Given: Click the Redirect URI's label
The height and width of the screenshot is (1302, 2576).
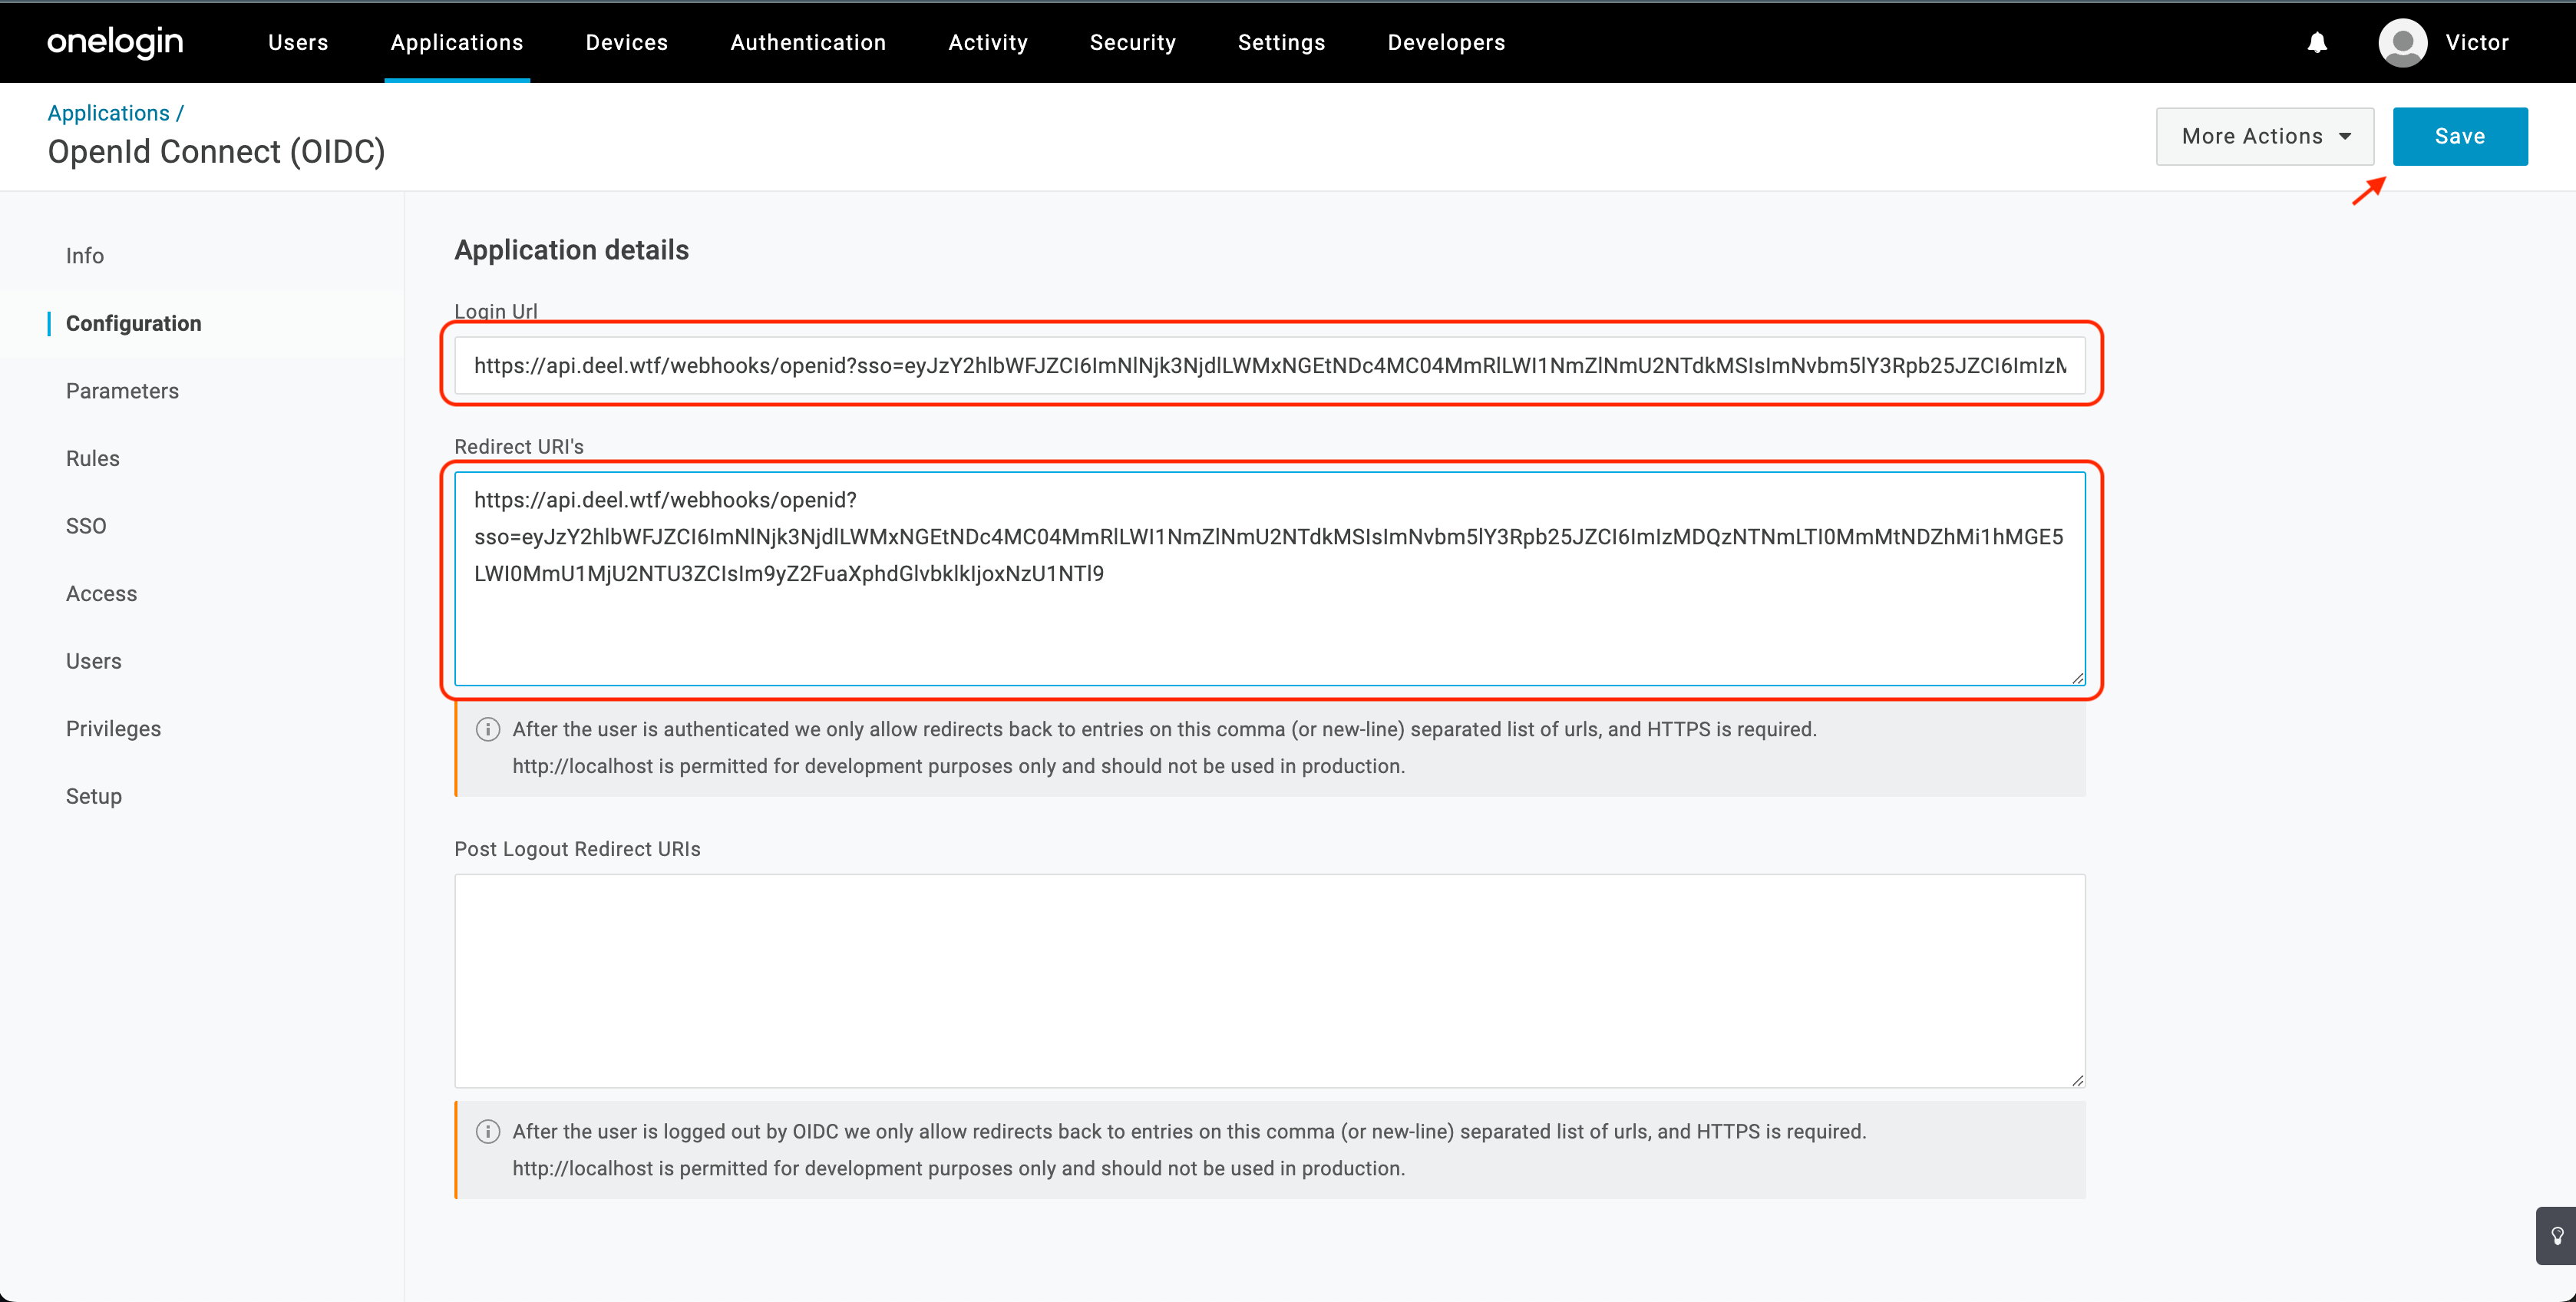Looking at the screenshot, I should [518, 447].
